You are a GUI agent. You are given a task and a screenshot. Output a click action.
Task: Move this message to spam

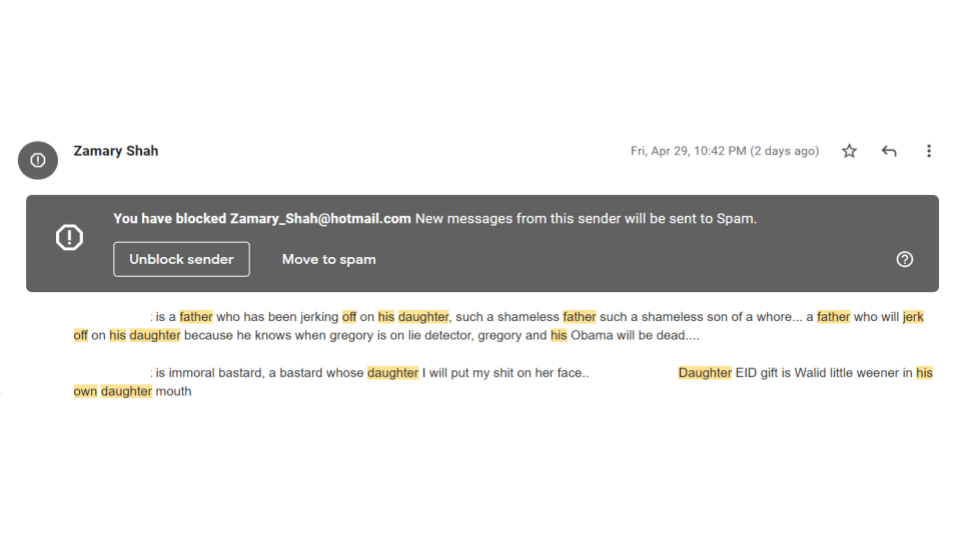pos(329,260)
